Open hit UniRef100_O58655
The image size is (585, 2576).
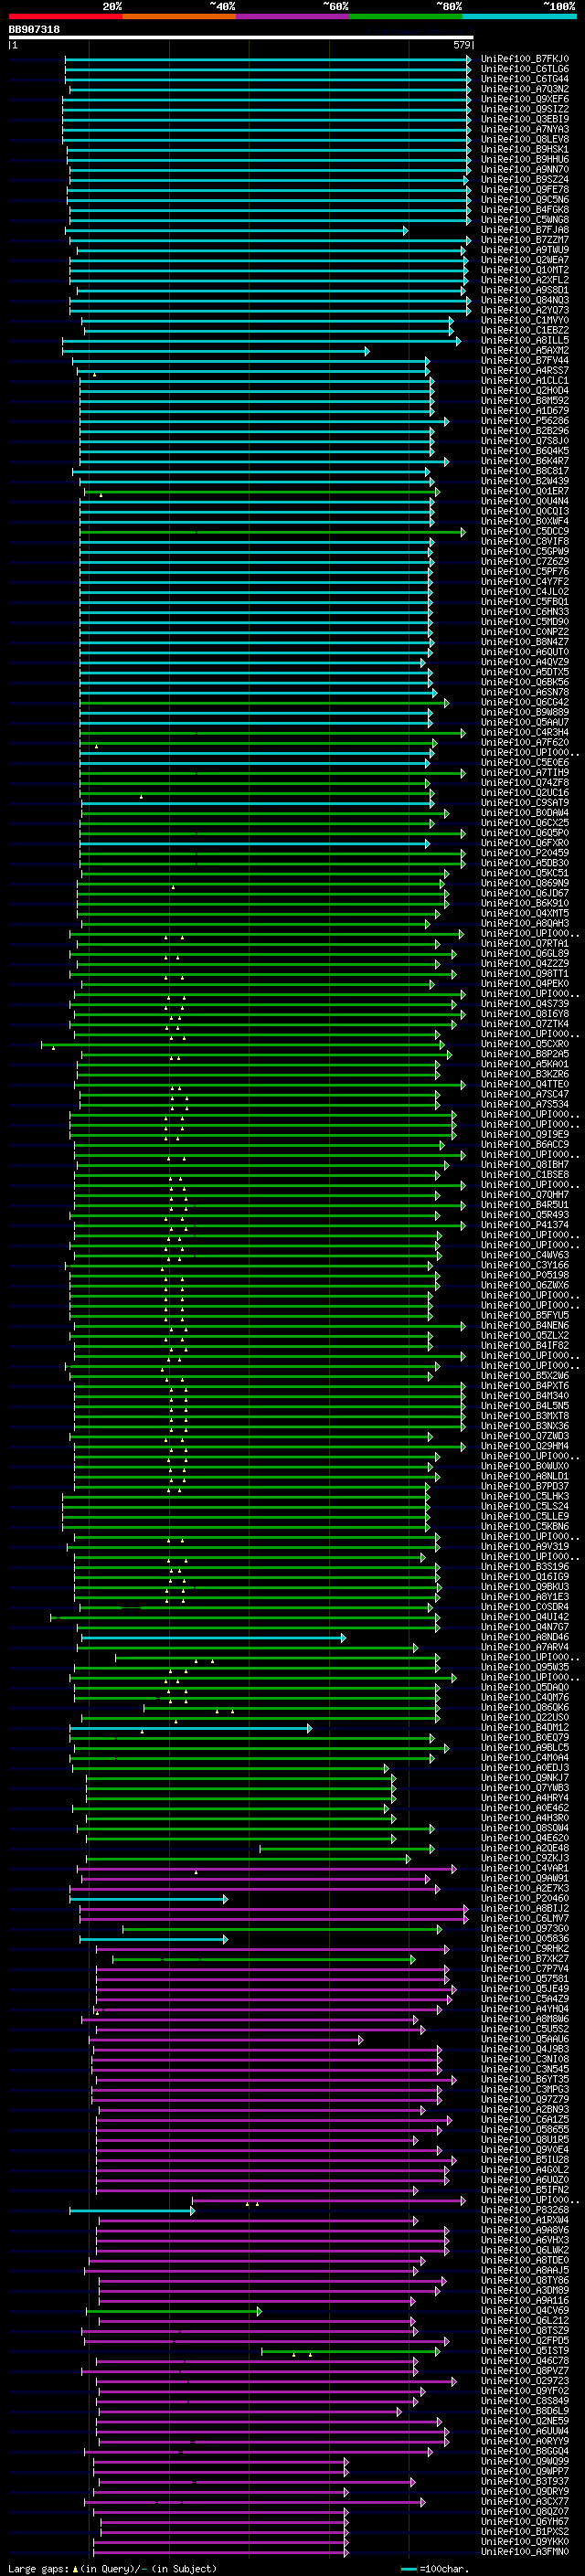pos(525,2130)
